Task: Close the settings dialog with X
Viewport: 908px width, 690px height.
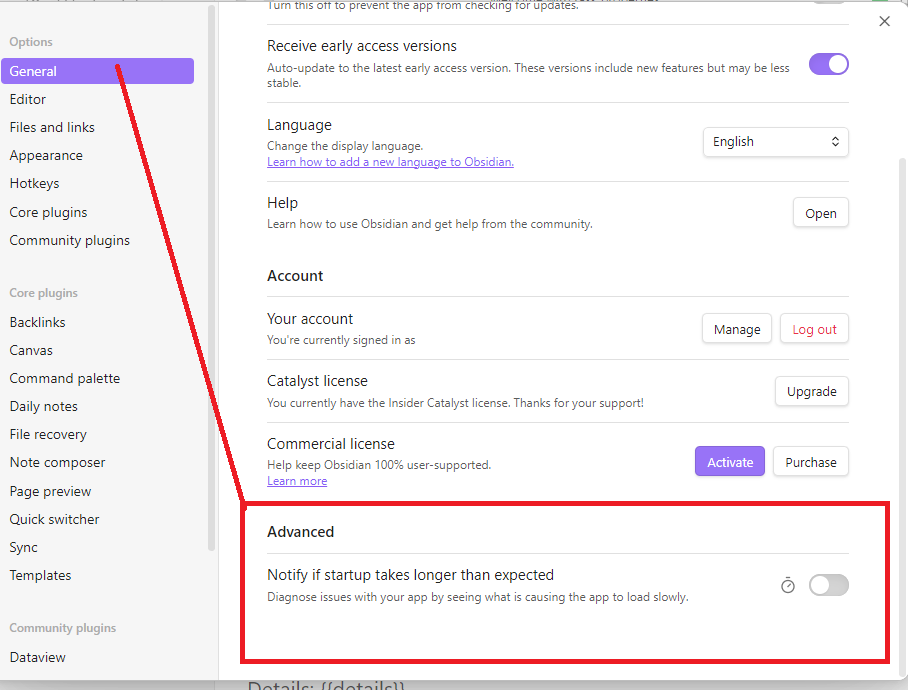Action: [884, 21]
